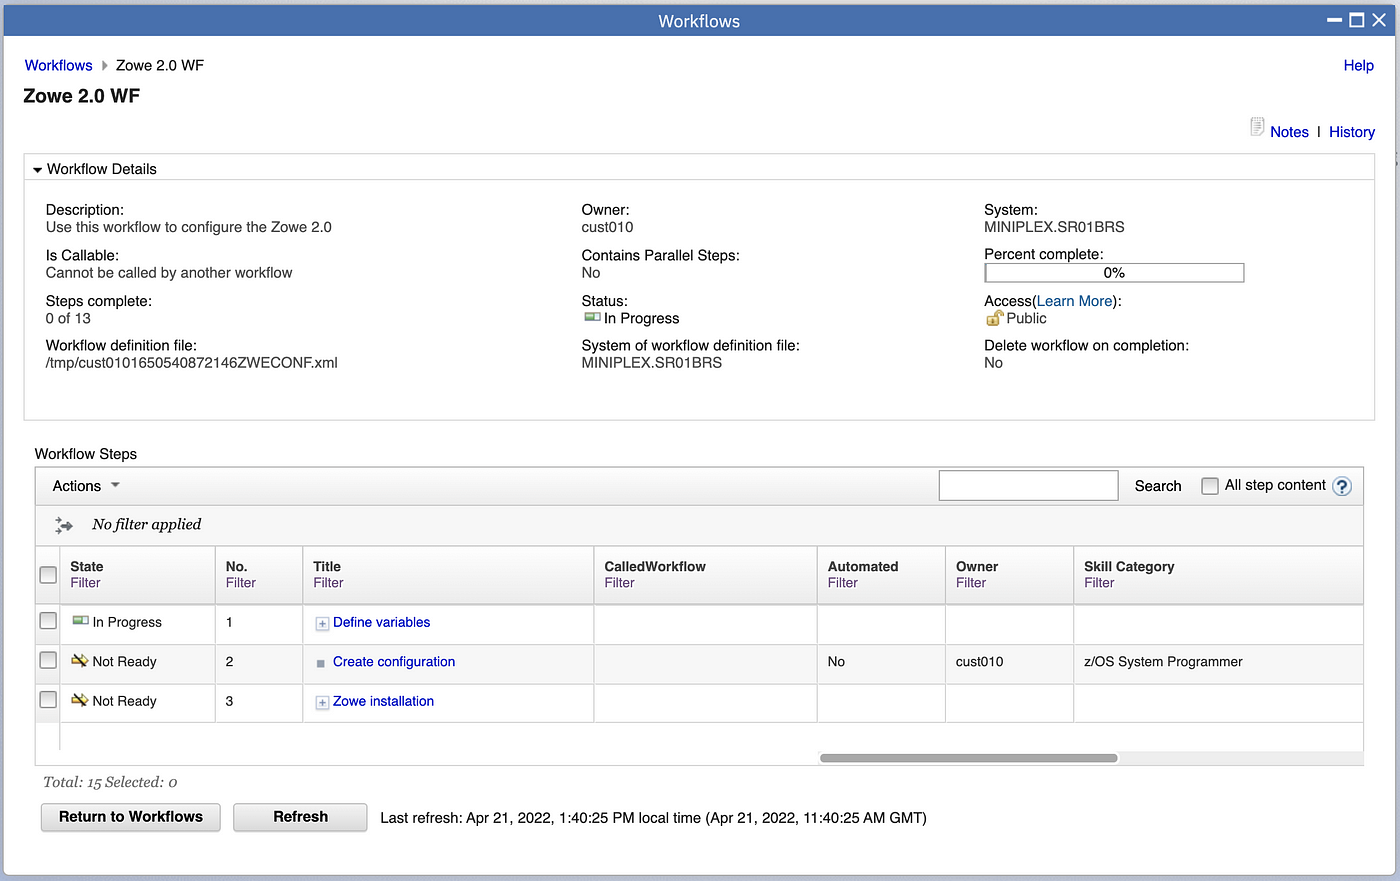The width and height of the screenshot is (1400, 881).
Task: Click the In Progress state icon for step 1
Action: point(80,621)
